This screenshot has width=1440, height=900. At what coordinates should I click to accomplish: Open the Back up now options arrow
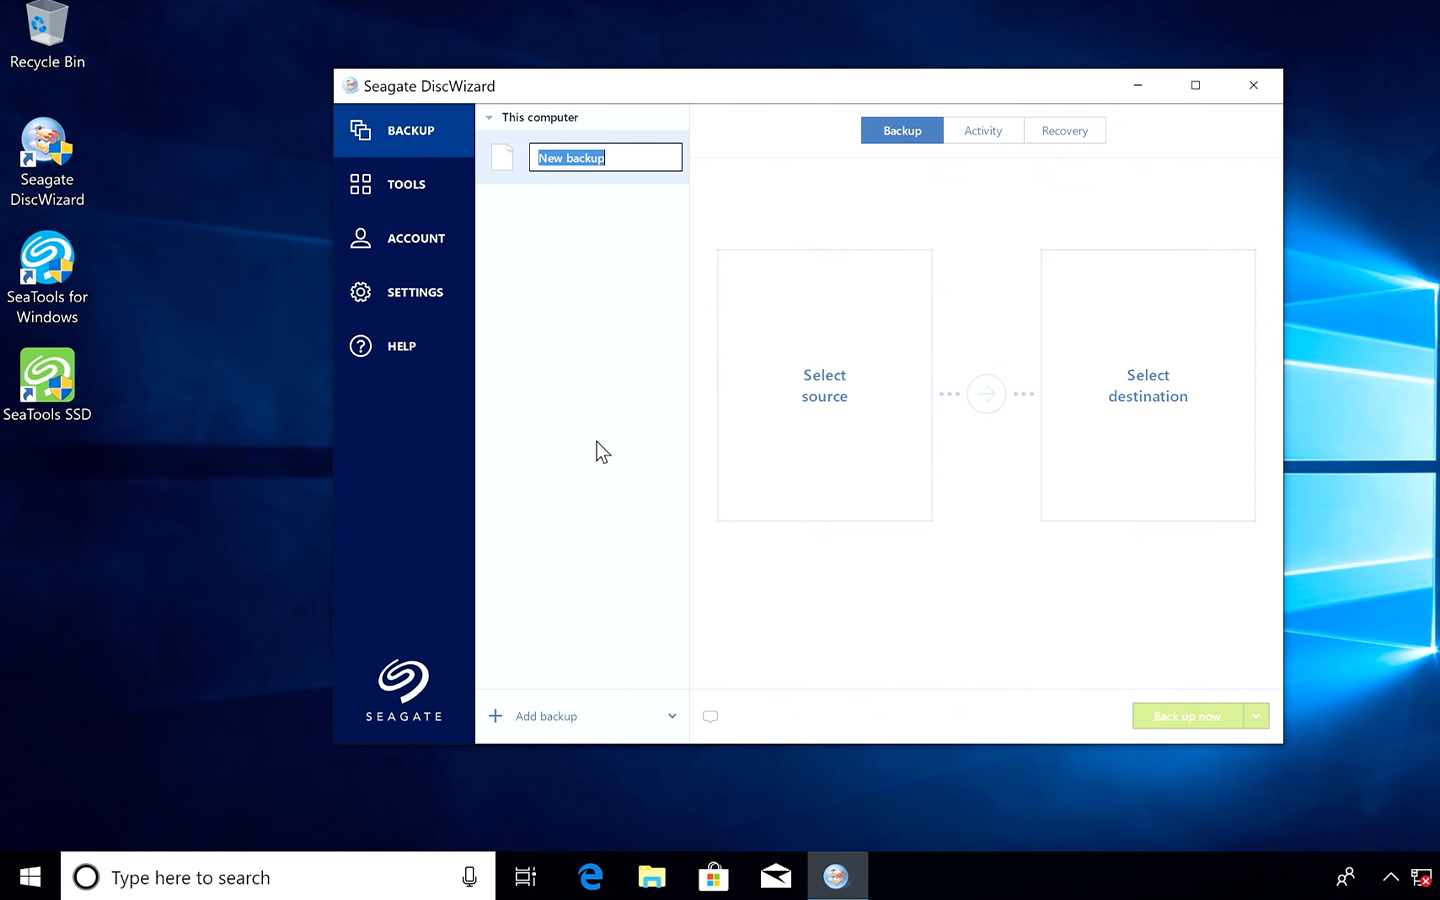(x=1256, y=716)
